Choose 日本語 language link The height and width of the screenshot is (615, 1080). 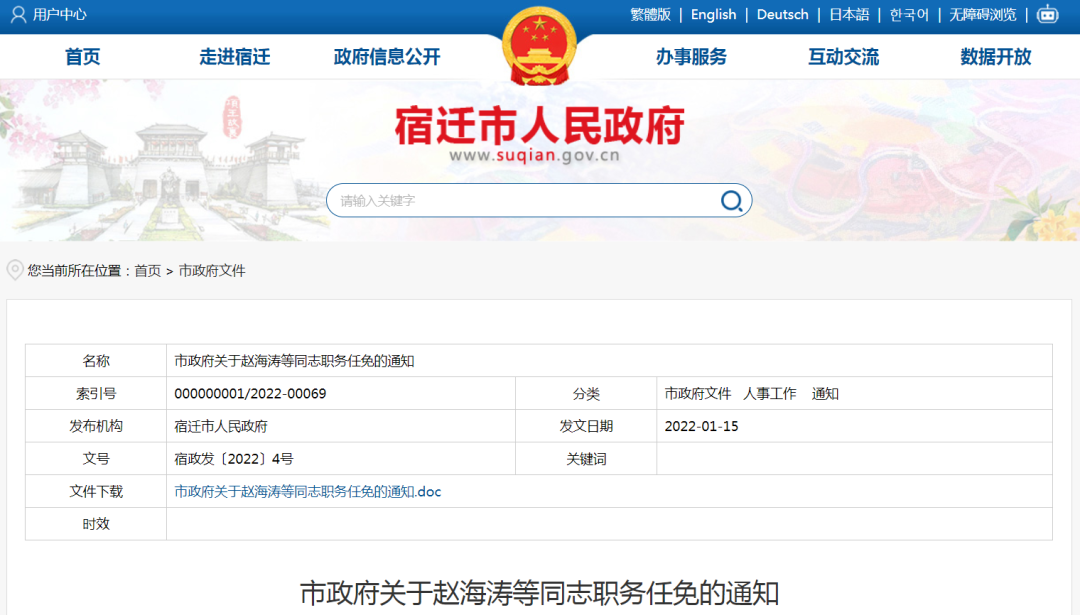[x=849, y=15]
